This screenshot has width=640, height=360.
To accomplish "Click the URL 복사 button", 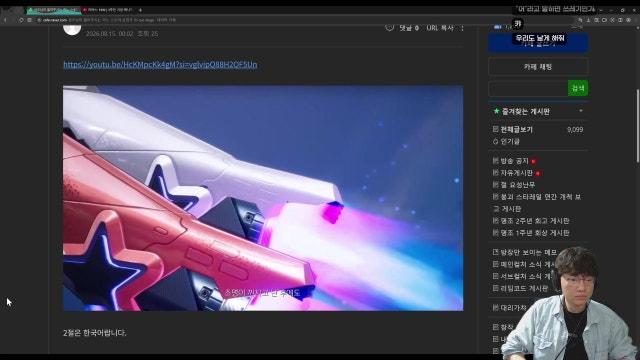I will click(440, 28).
